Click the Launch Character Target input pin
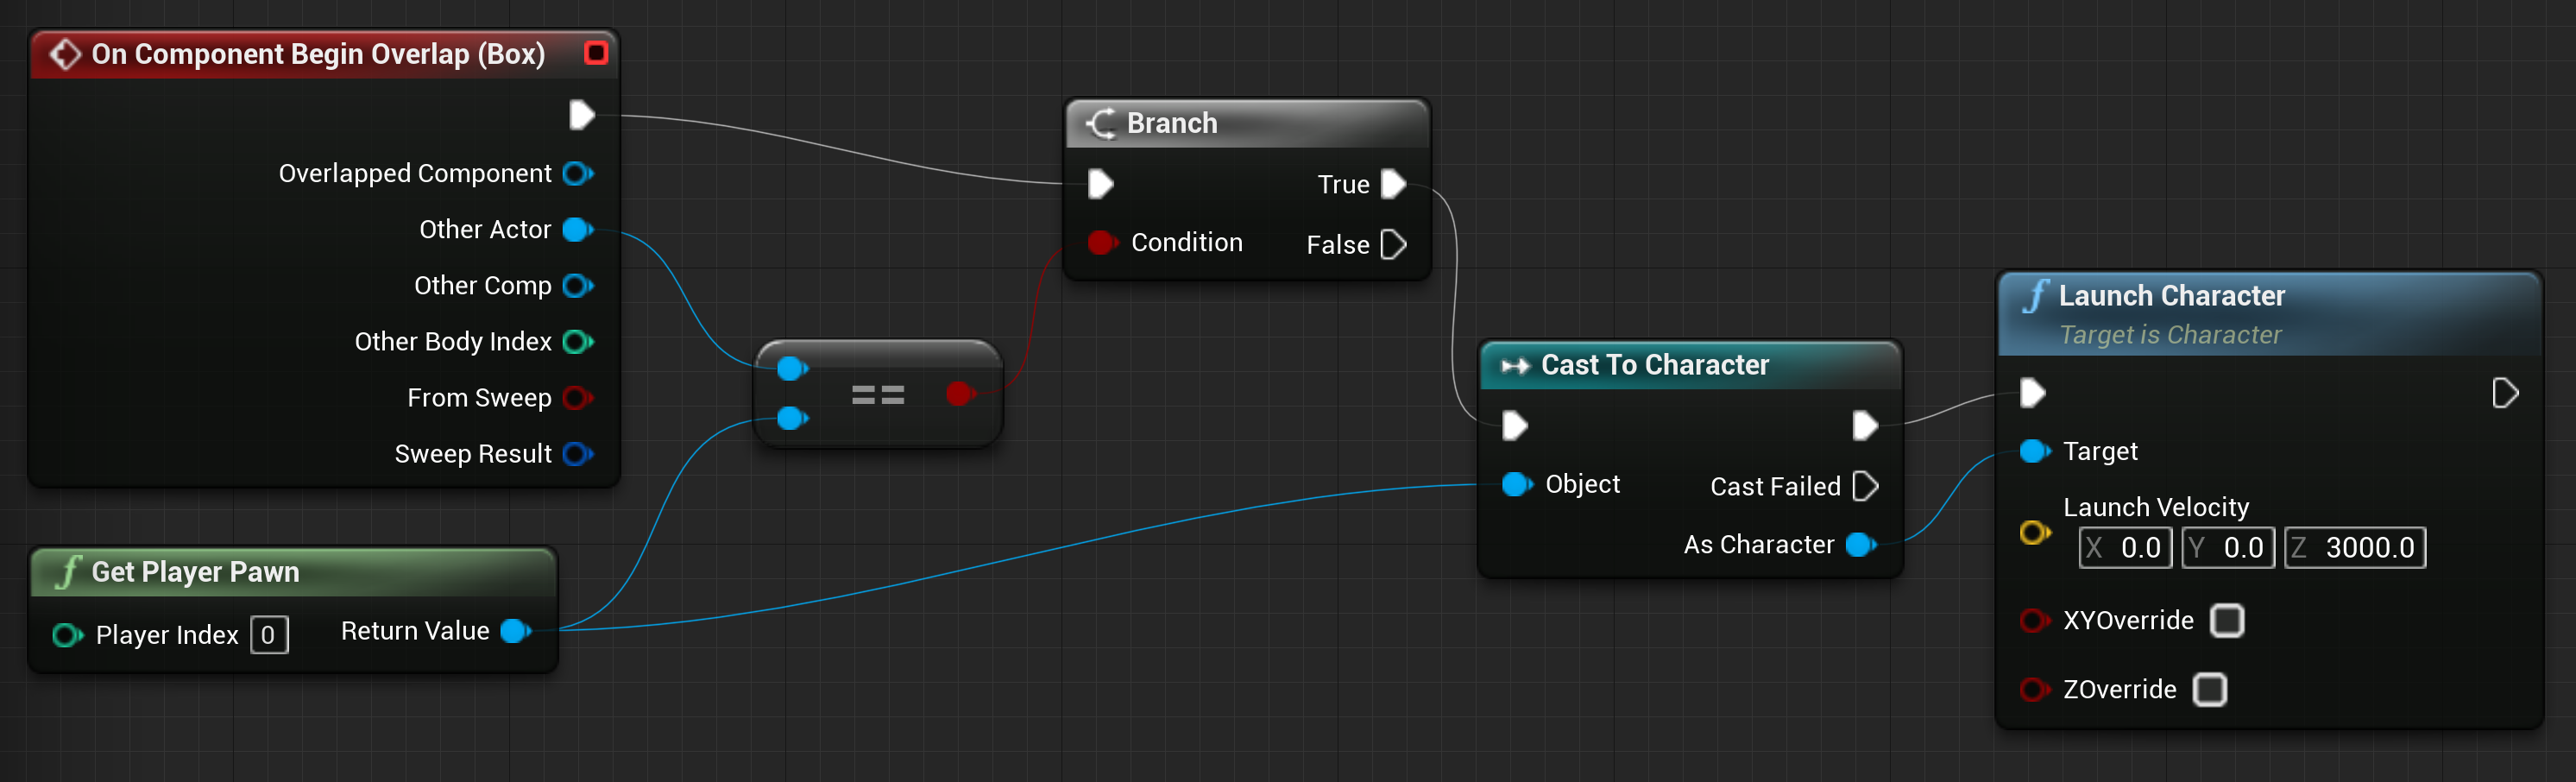Screen dimensions: 2576x782 pyautogui.click(x=2035, y=451)
